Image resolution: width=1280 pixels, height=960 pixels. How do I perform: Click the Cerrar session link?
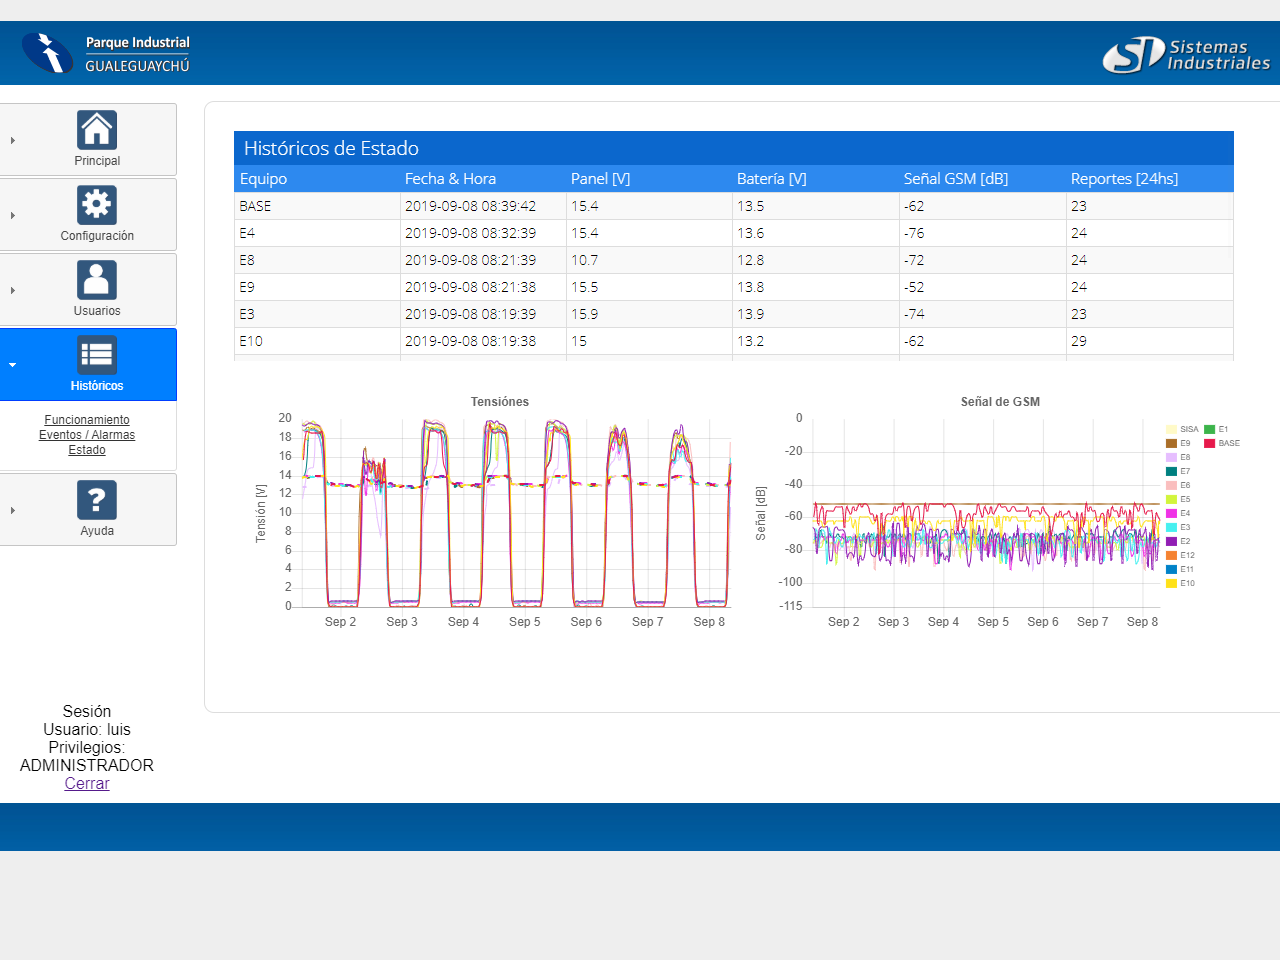click(x=87, y=784)
